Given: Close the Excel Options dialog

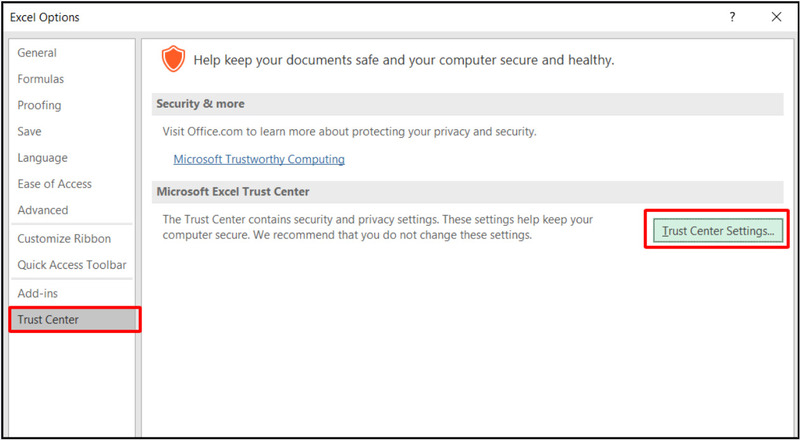Looking at the screenshot, I should point(776,17).
